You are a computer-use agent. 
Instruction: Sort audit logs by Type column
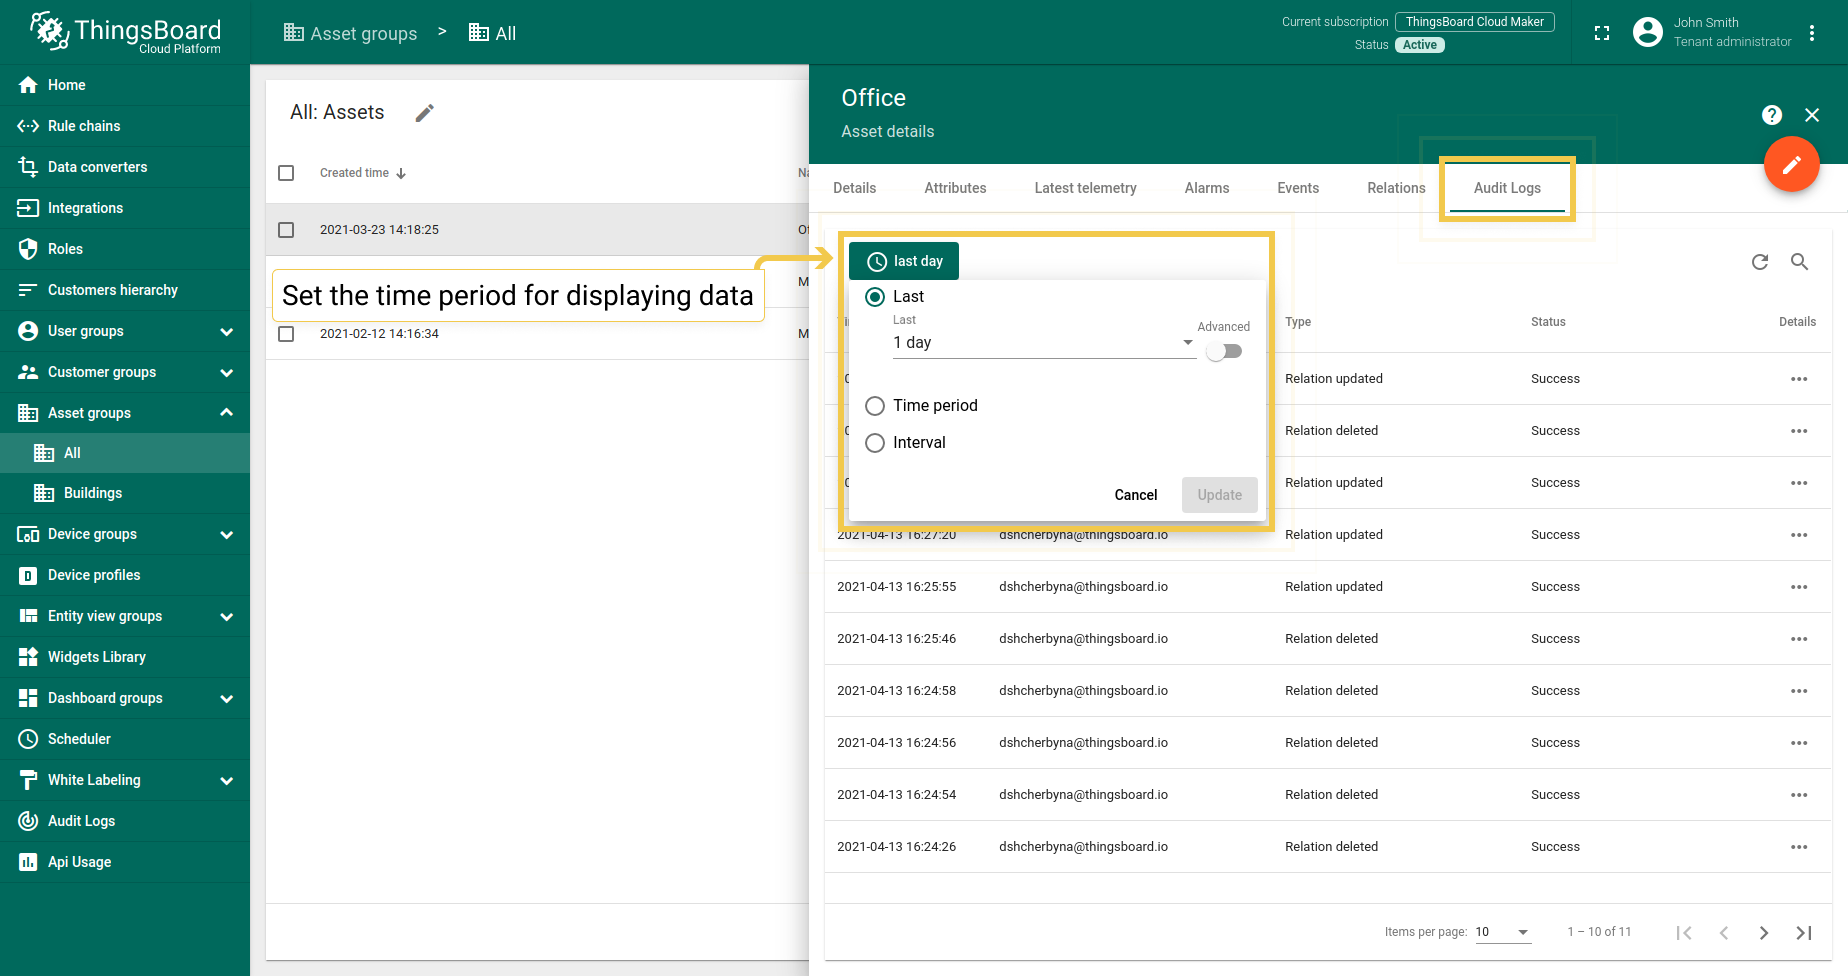click(1298, 322)
